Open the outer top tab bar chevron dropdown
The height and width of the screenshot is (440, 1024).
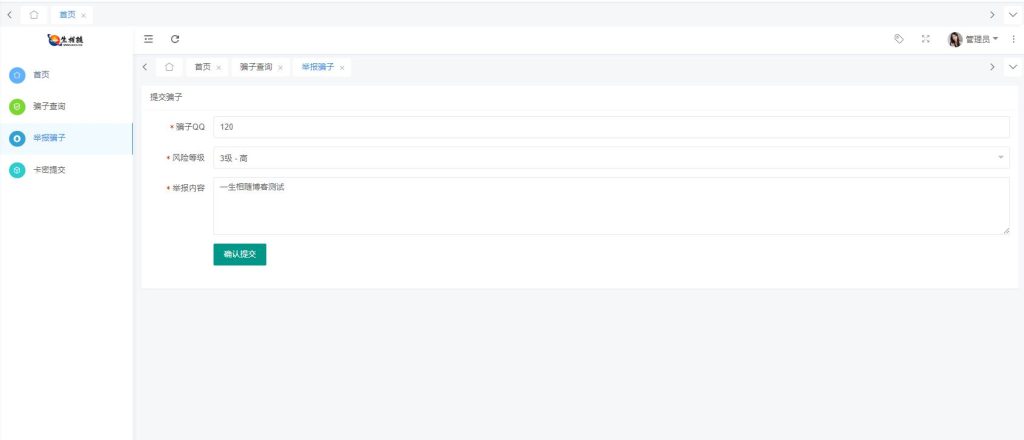coord(1013,15)
